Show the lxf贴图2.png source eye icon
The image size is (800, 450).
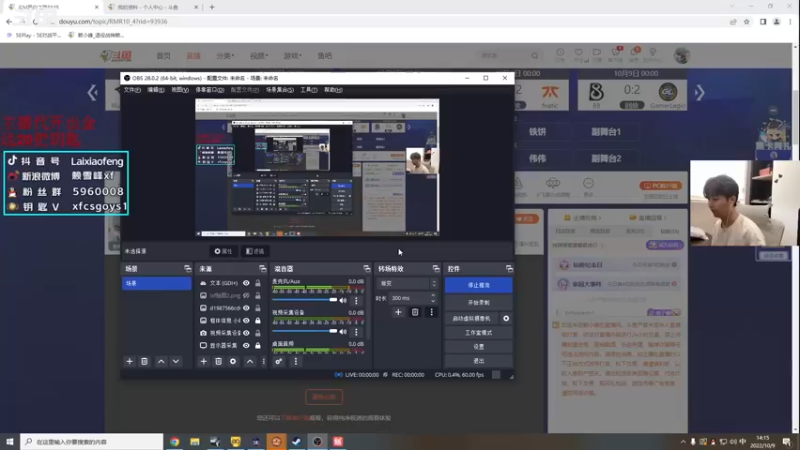pyautogui.click(x=246, y=295)
